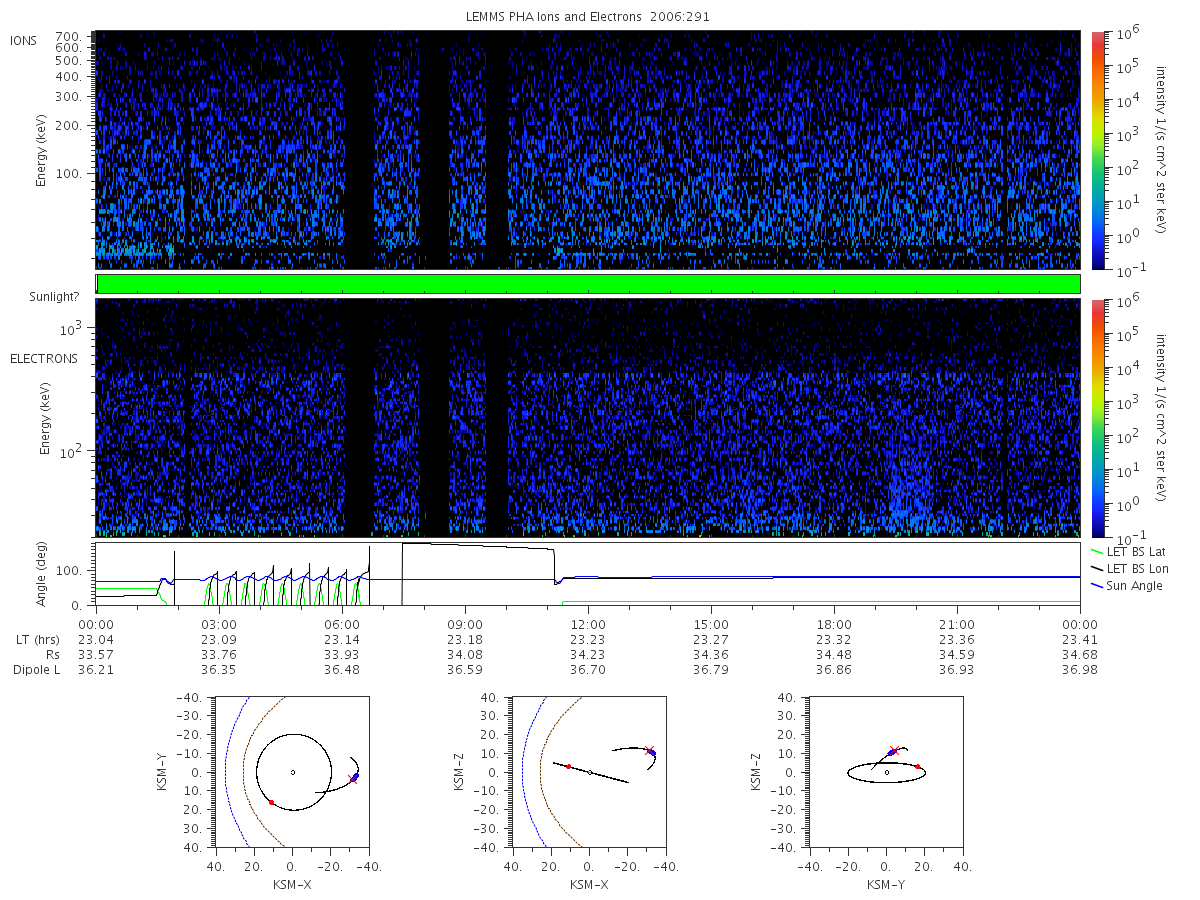The image size is (1200, 900).
Task: Click the electron intensity color bar
Action: [1098, 418]
